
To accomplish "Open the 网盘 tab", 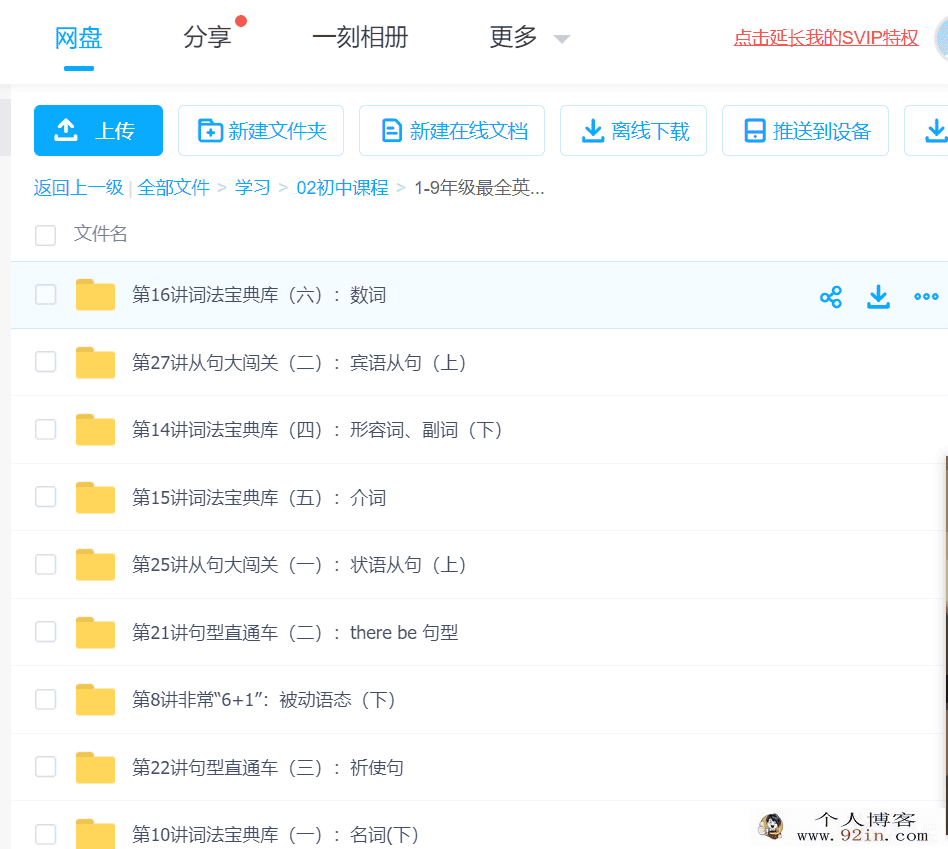I will click(79, 39).
